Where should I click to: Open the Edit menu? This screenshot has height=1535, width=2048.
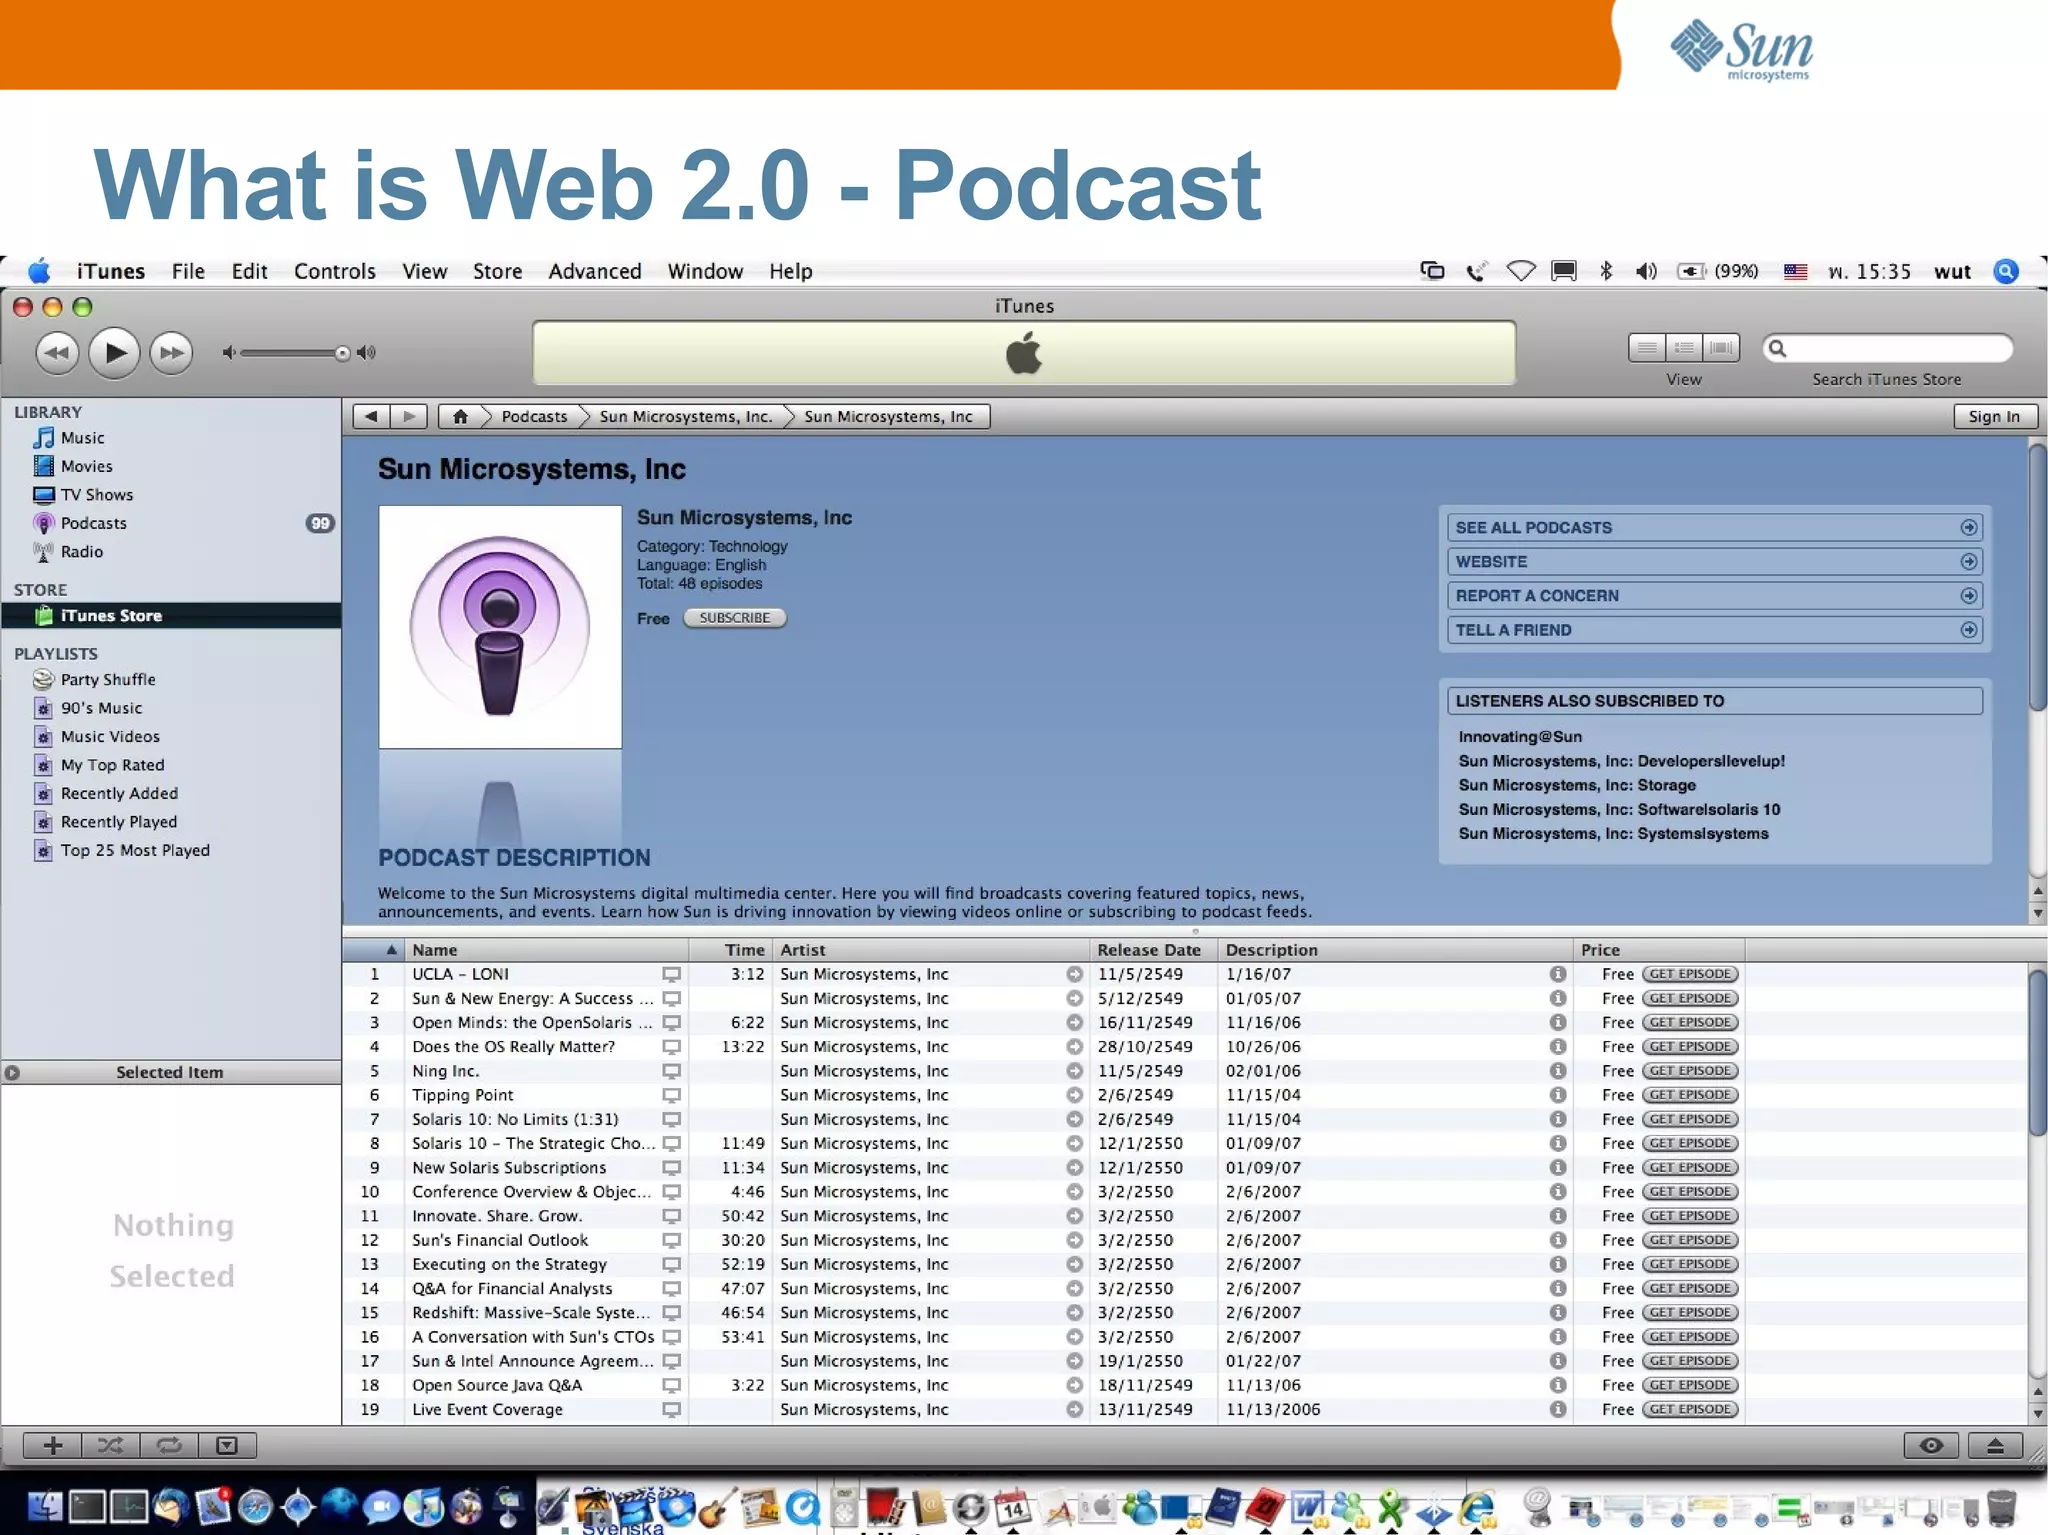(249, 271)
